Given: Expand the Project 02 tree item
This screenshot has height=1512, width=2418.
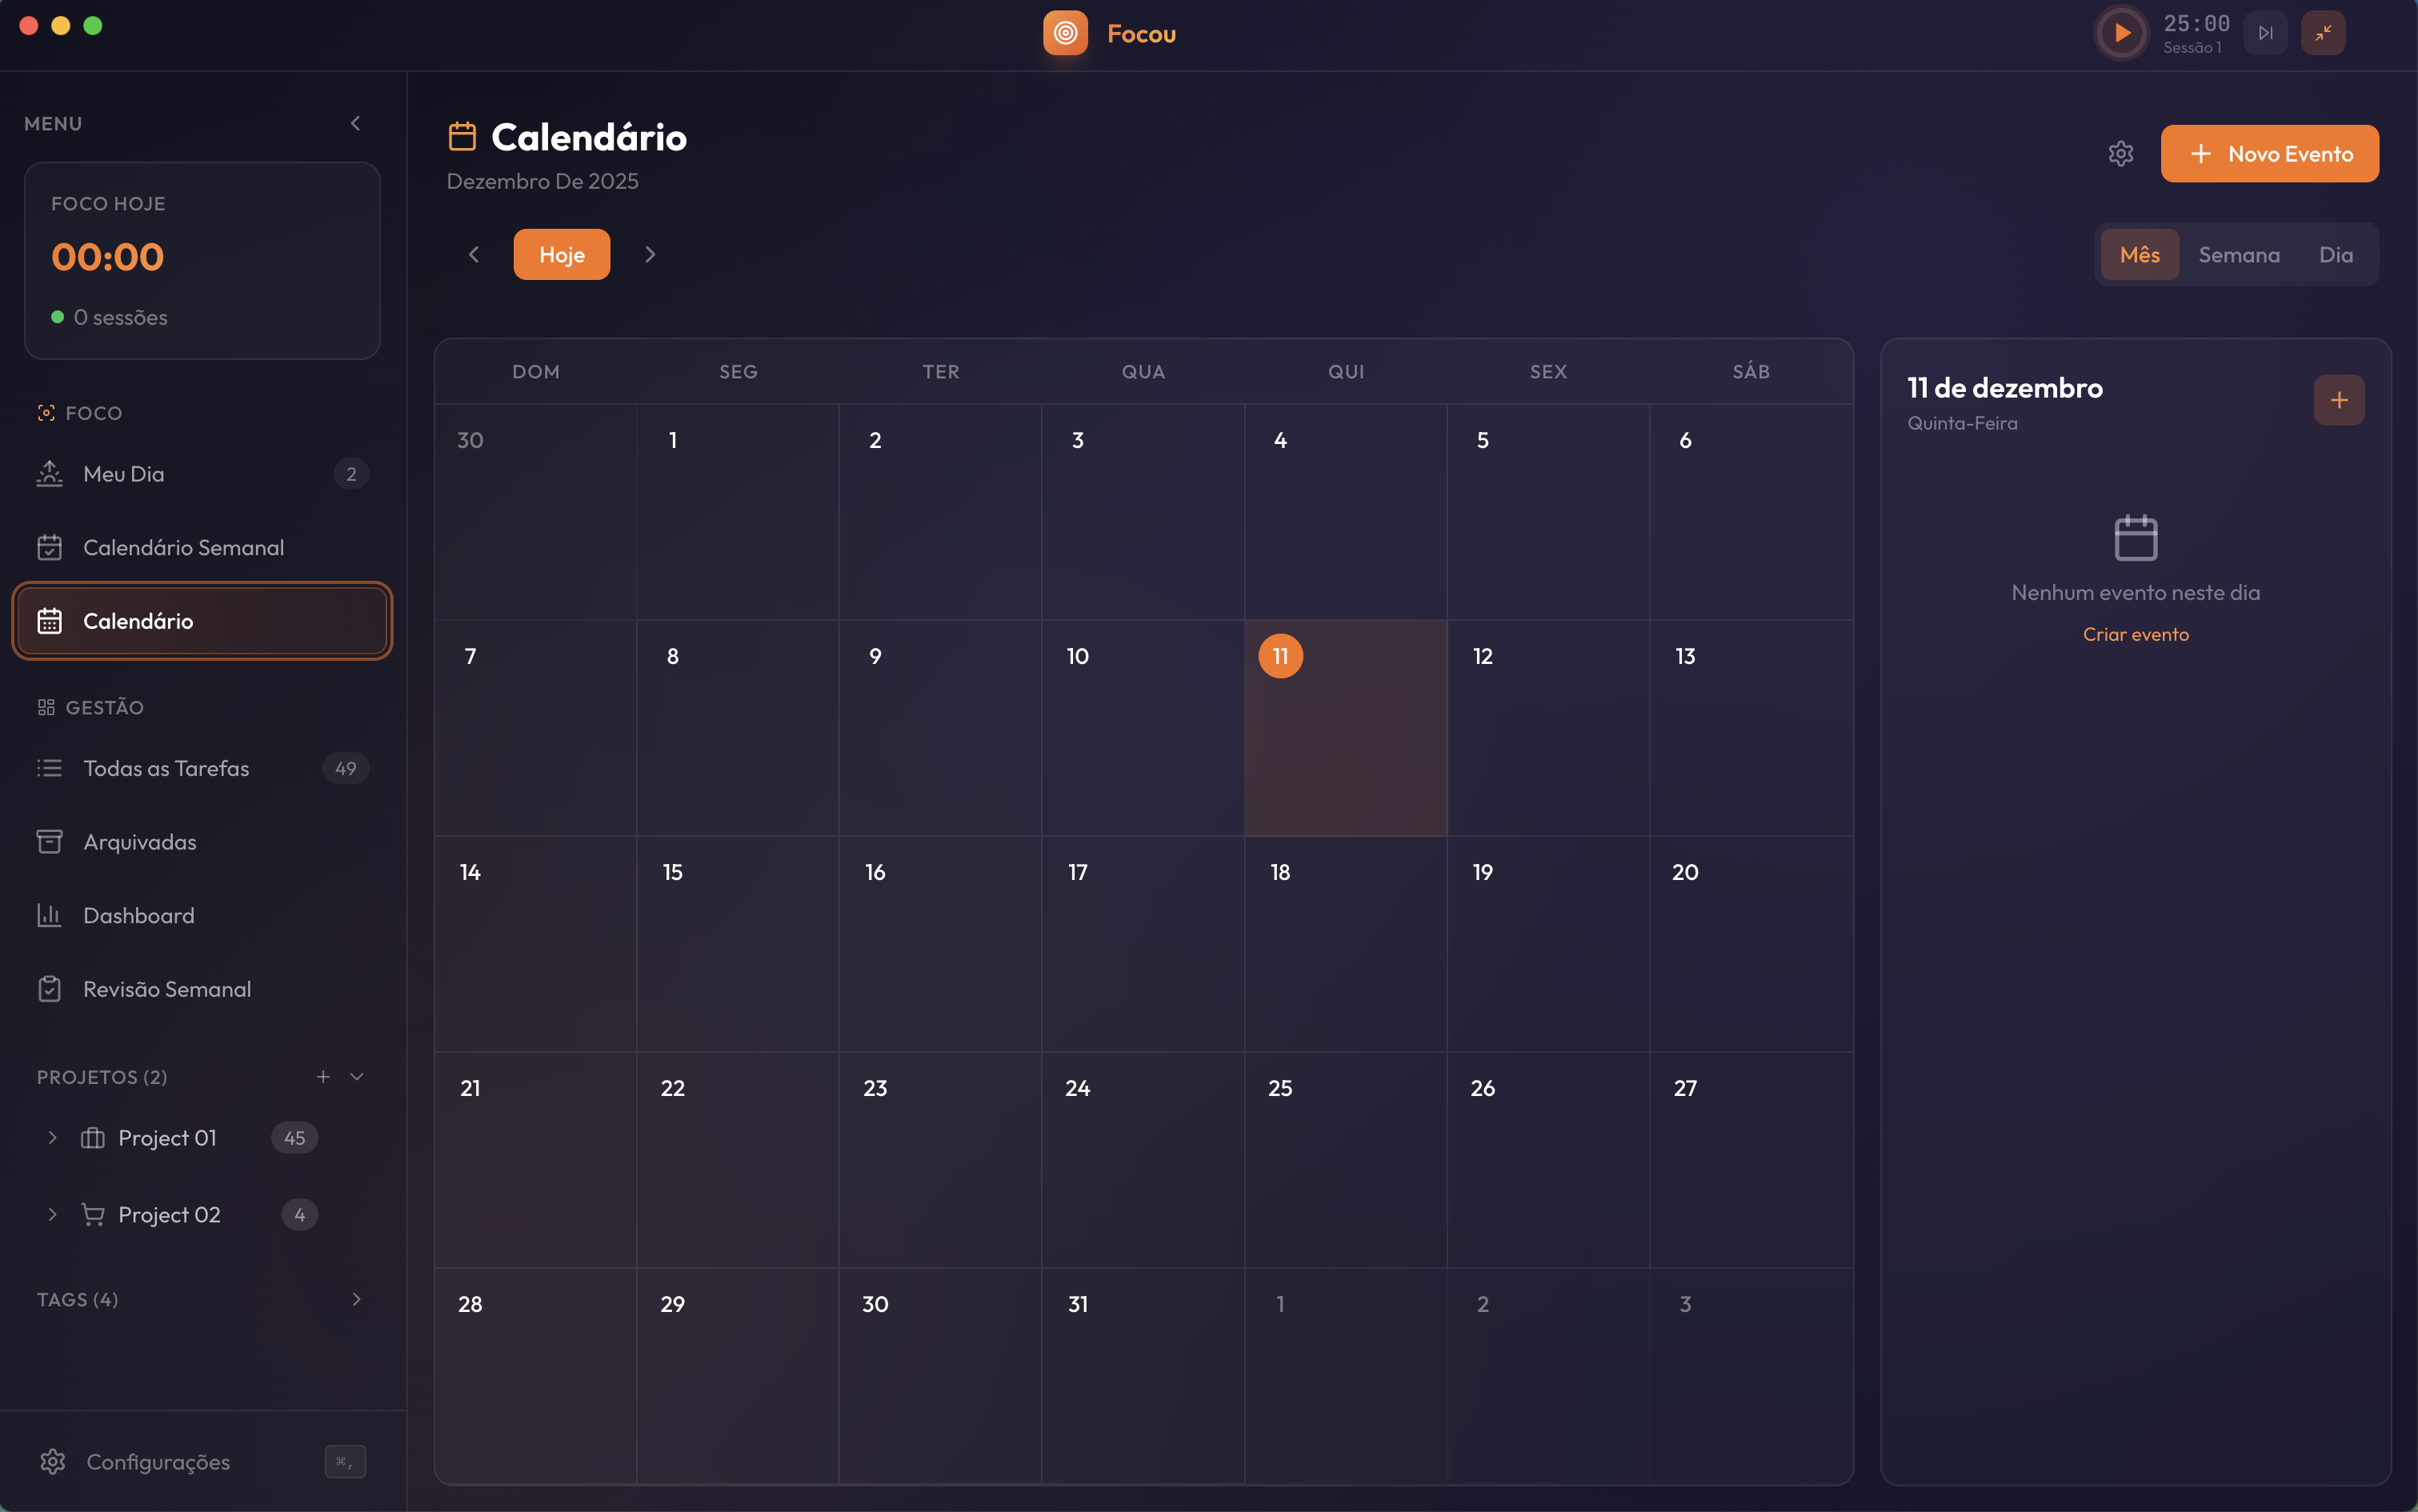Looking at the screenshot, I should (x=52, y=1214).
